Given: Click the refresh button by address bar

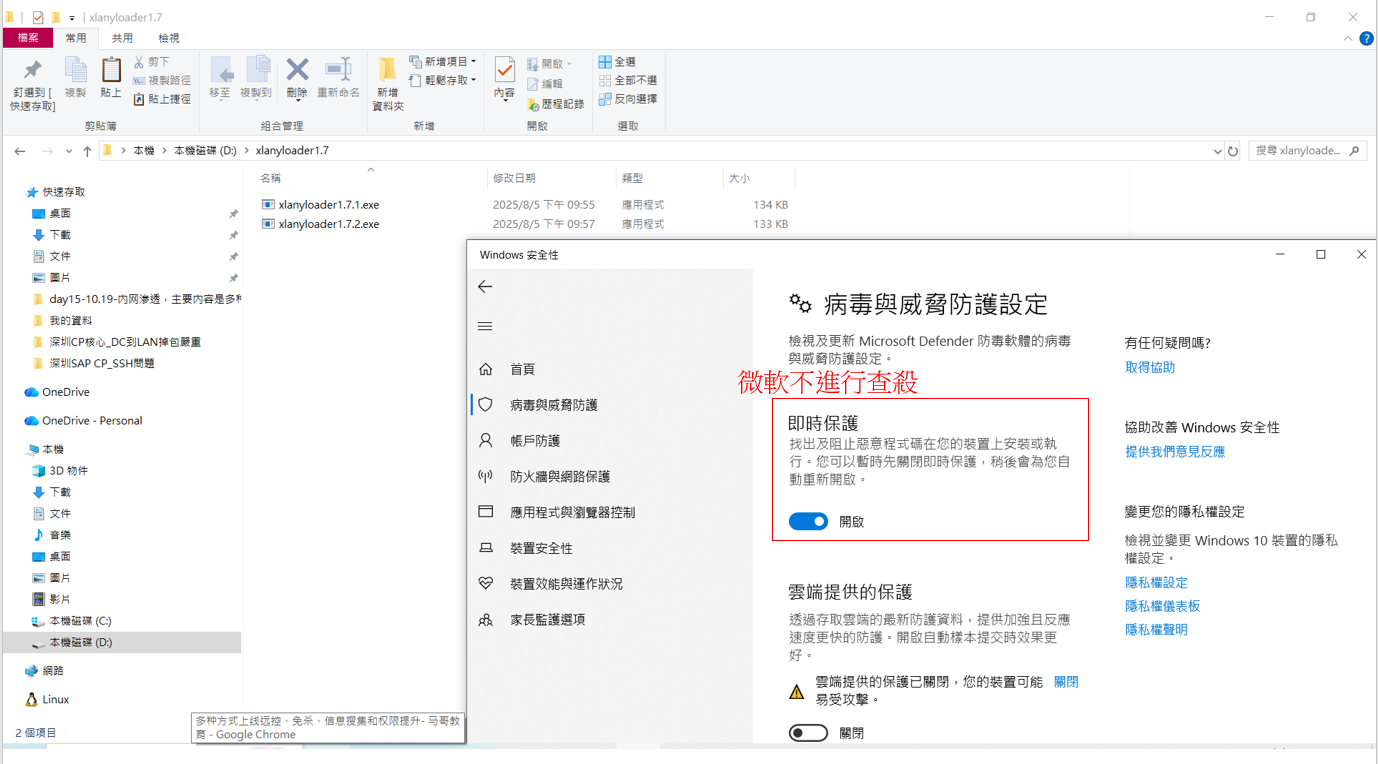Looking at the screenshot, I should [1233, 151].
